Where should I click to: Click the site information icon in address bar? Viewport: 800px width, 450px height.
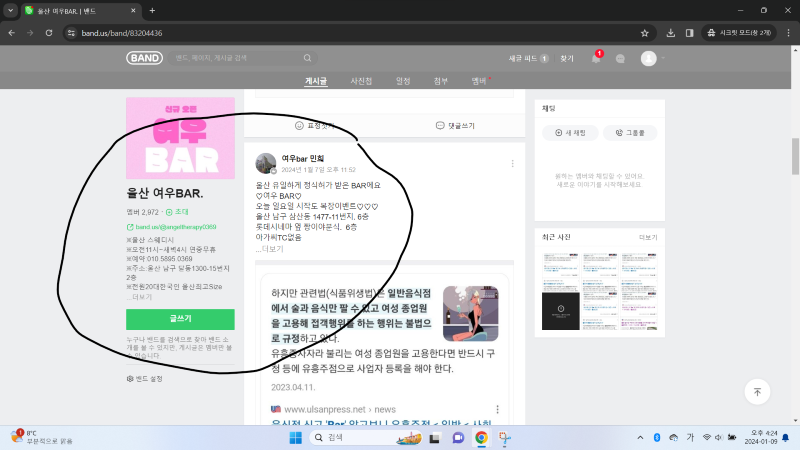(71, 33)
